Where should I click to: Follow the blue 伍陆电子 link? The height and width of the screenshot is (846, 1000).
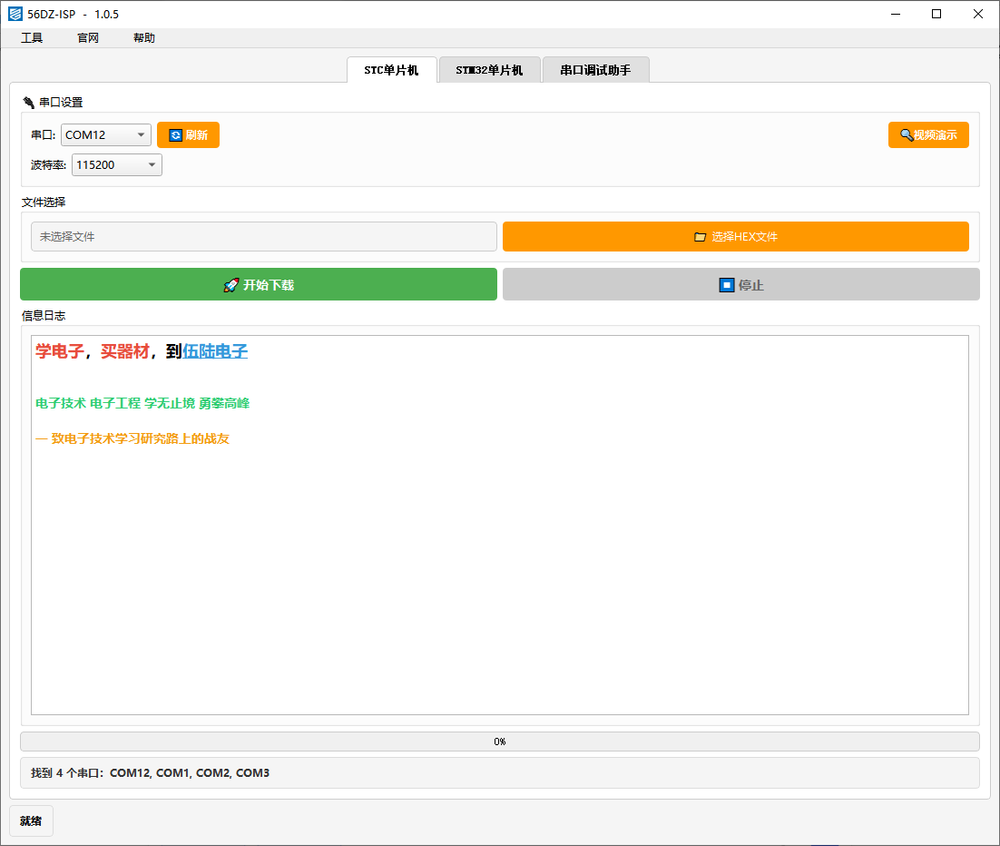click(215, 352)
